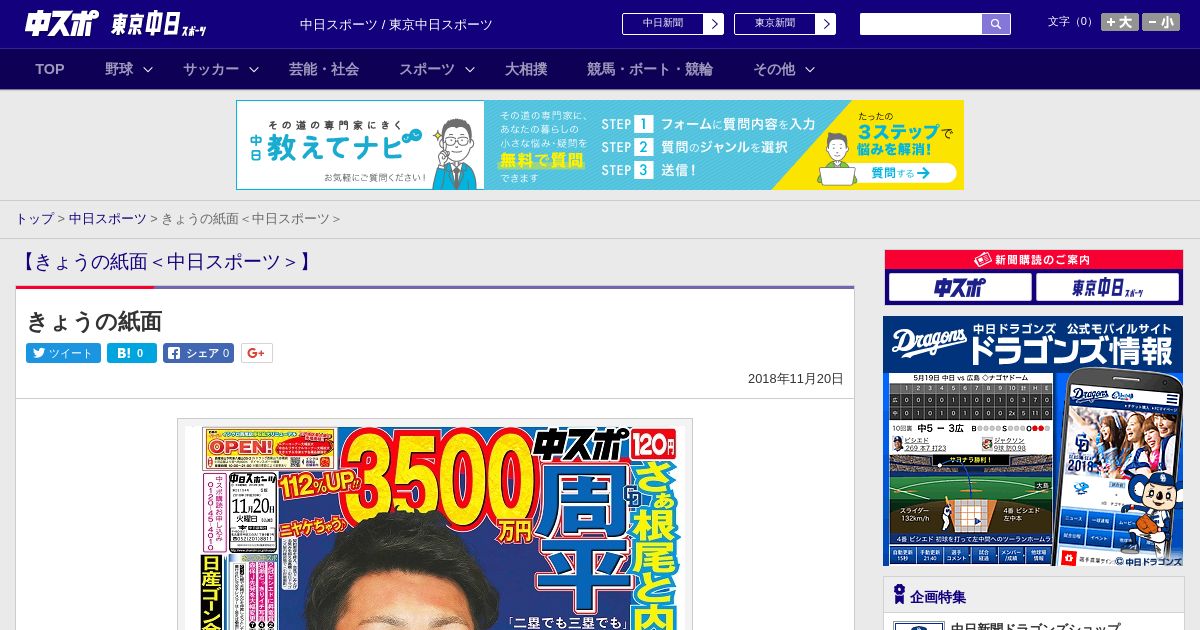Click the きょうの紙面 article heading
Screen dimensions: 1200x630
[x=94, y=321]
